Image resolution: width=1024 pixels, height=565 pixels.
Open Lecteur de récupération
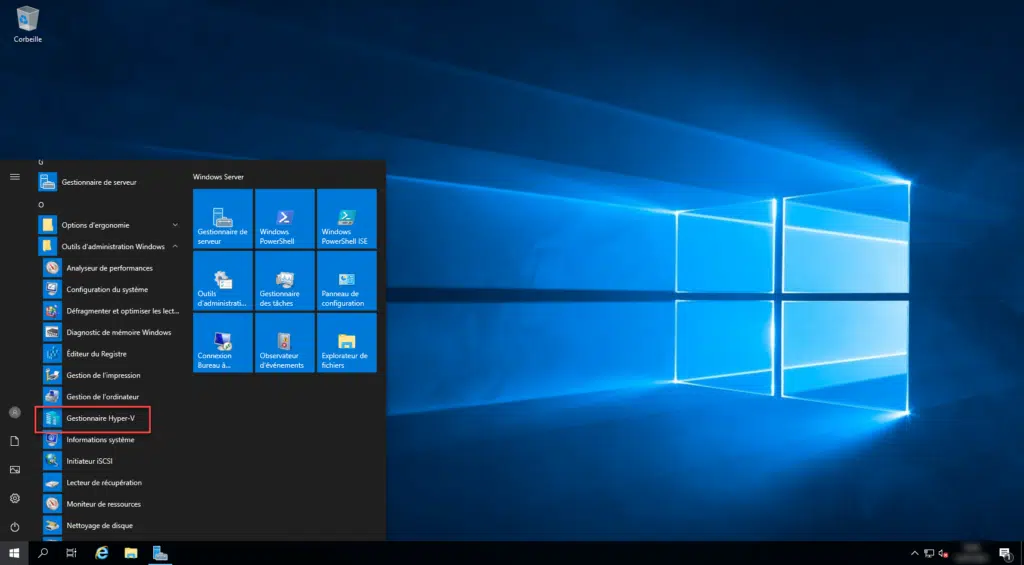(108, 483)
